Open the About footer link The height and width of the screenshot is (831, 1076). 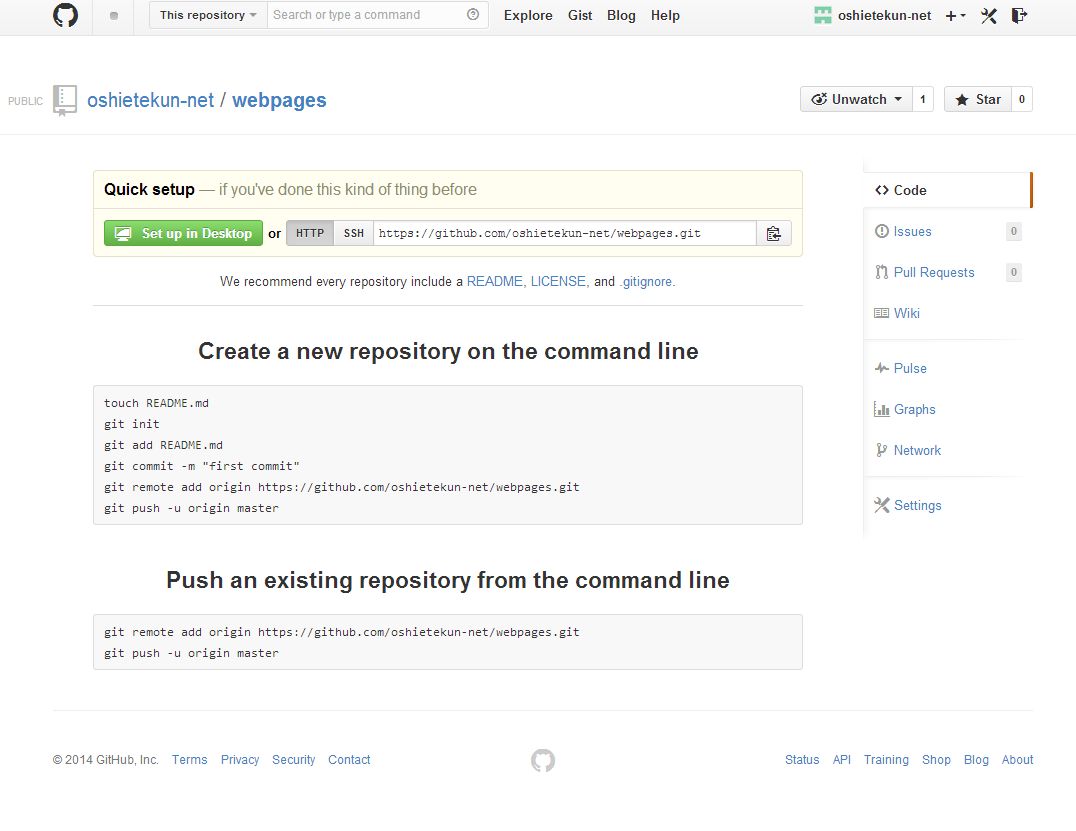tap(1017, 760)
